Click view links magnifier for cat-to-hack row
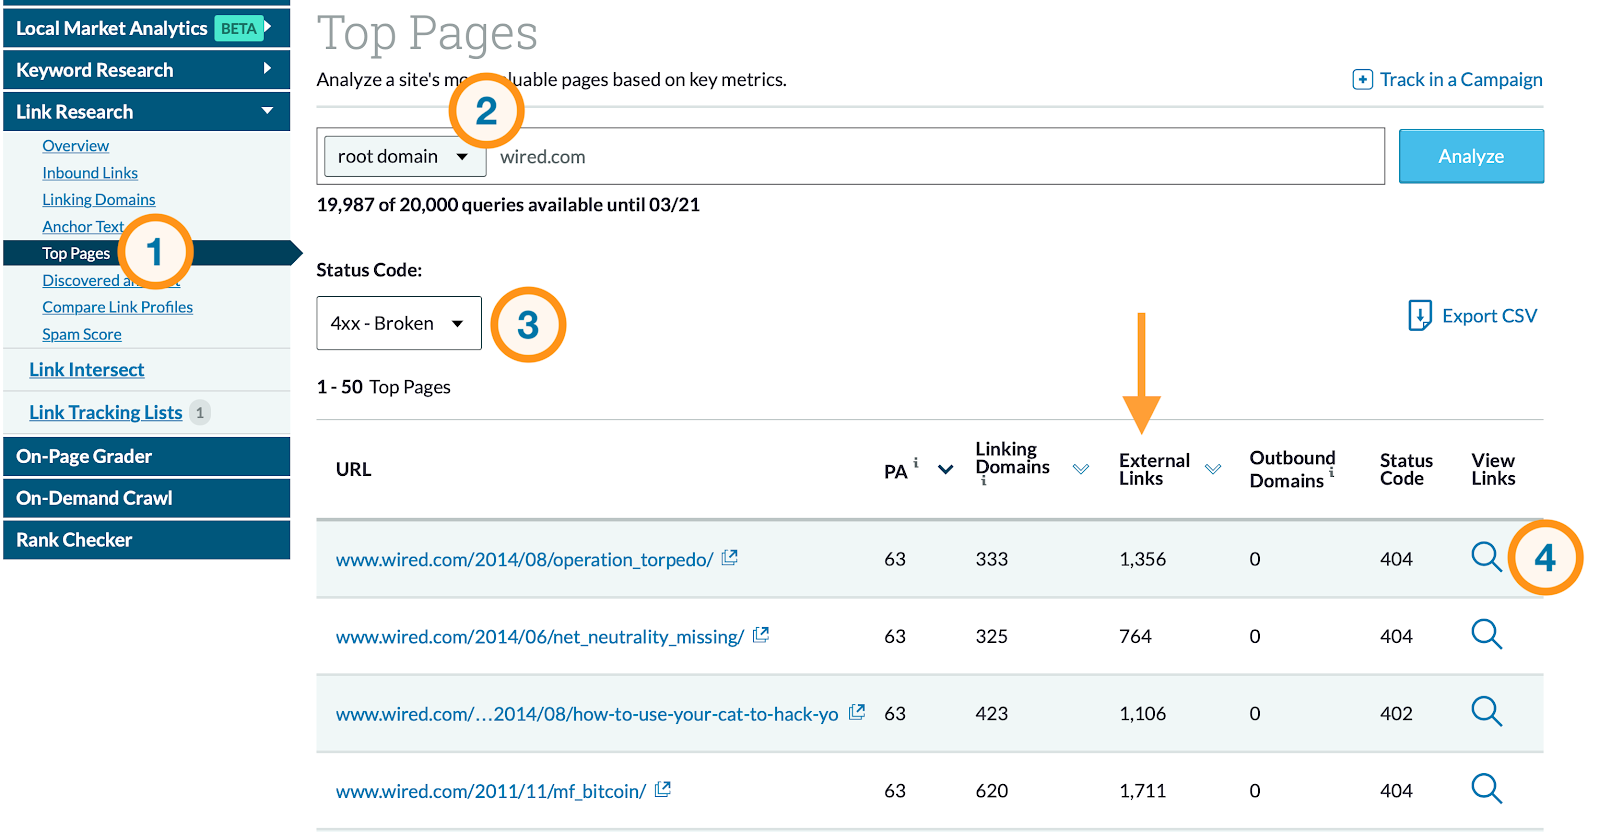This screenshot has height=832, width=1600. click(x=1486, y=712)
